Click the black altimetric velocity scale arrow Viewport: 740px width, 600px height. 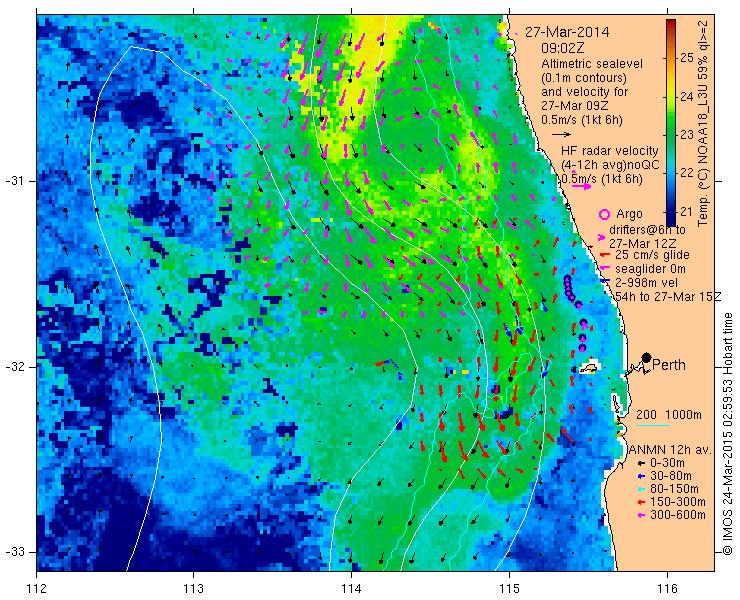click(x=562, y=135)
